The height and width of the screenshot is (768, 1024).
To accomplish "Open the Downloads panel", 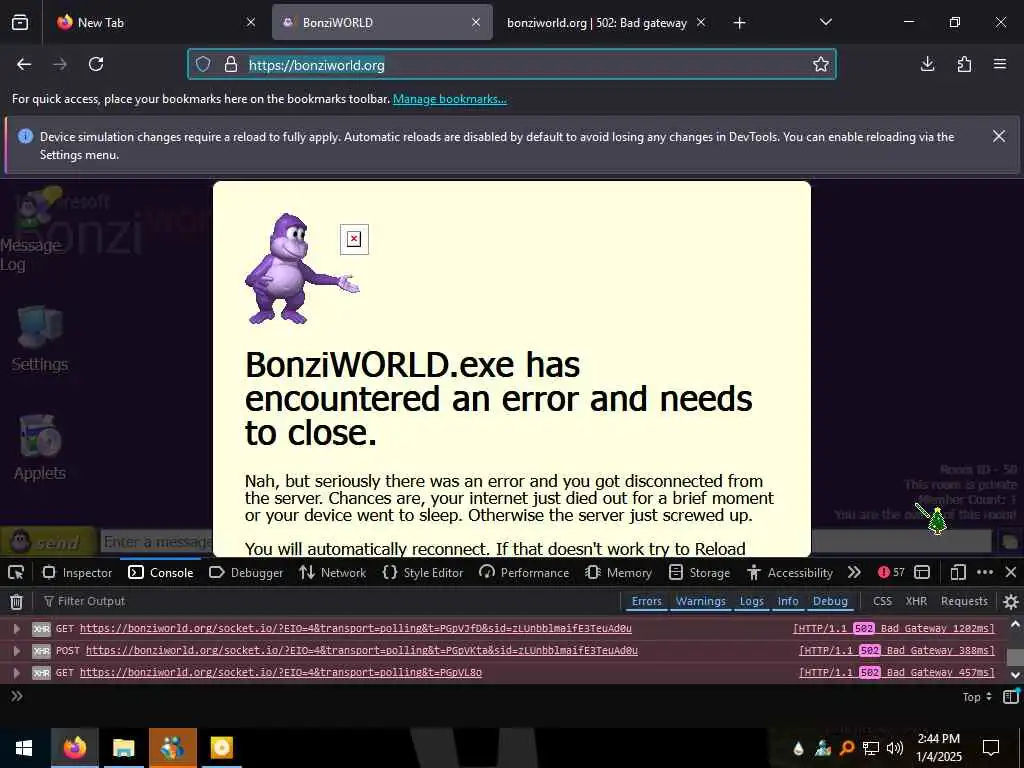I will pyautogui.click(x=927, y=64).
